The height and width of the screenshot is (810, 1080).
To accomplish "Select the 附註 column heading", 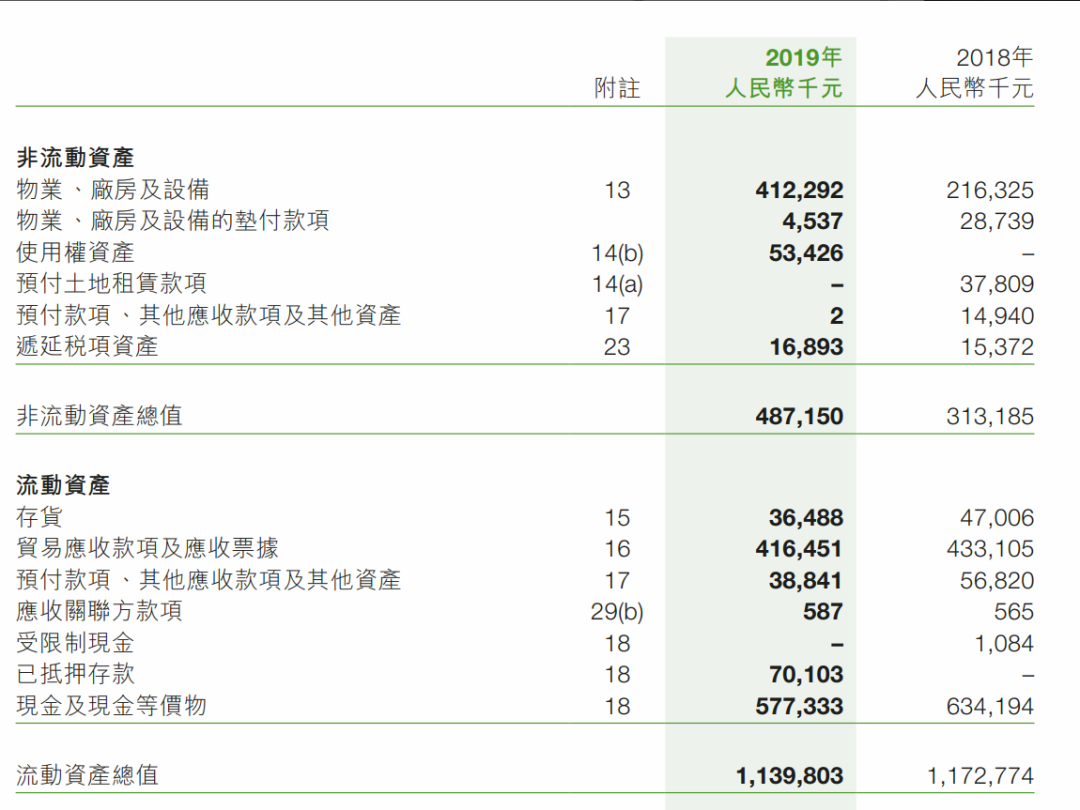I will coord(617,89).
